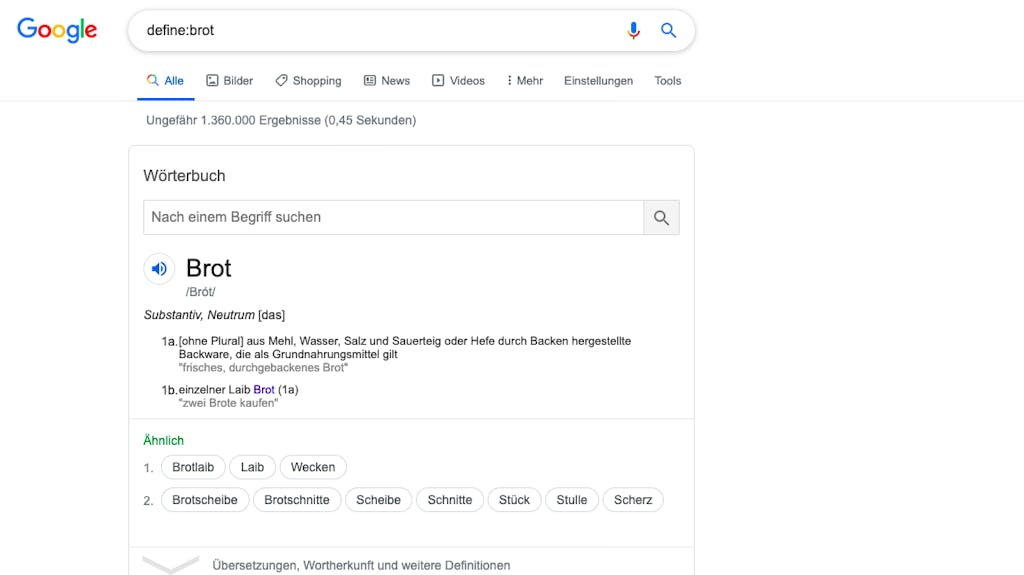
Task: Choose the Brotschnitte synonym chip
Action: point(296,500)
